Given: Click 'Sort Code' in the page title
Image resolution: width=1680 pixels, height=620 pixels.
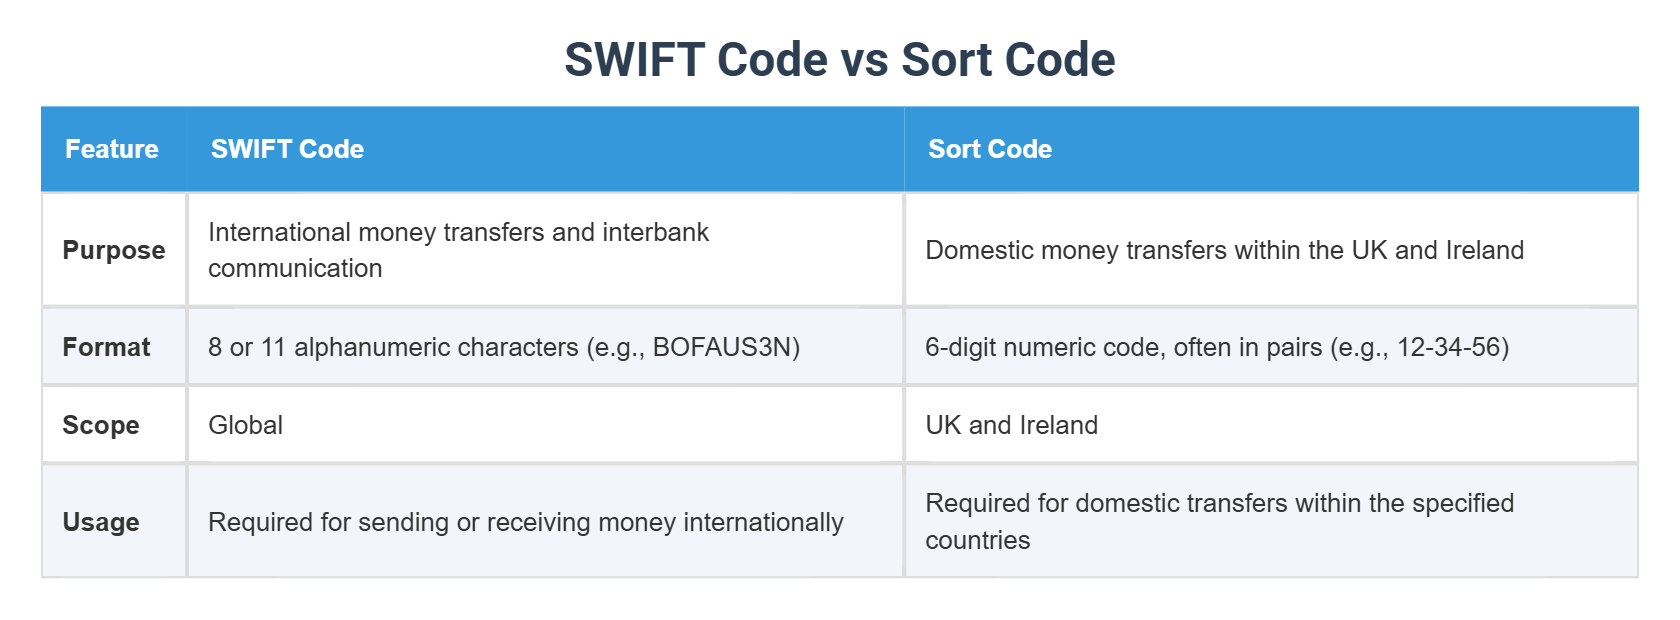Looking at the screenshot, I should coord(1008,60).
